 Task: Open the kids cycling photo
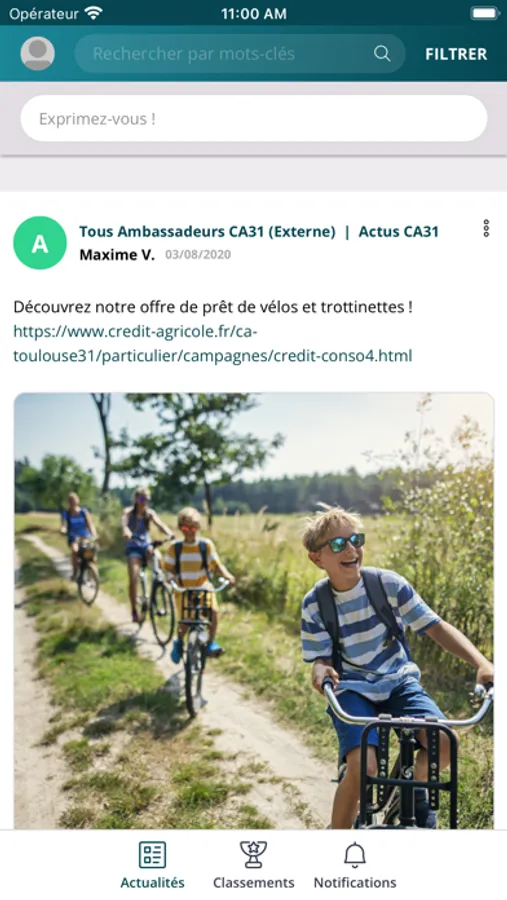pyautogui.click(x=254, y=611)
